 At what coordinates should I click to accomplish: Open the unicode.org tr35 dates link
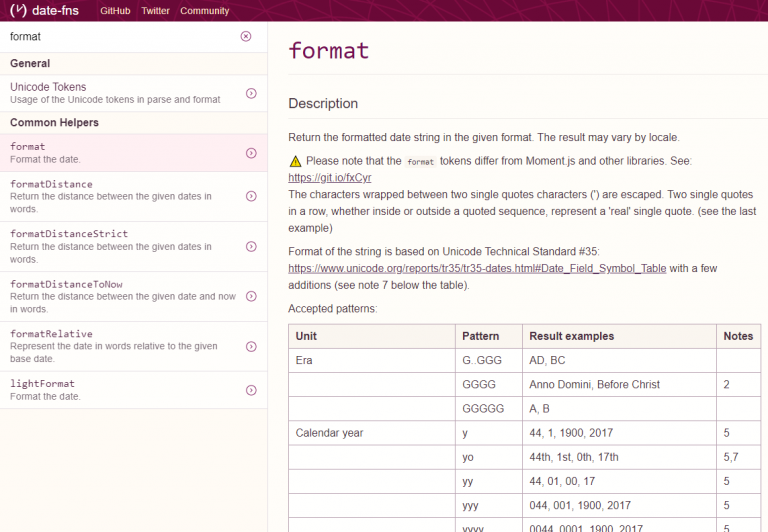pos(477,268)
